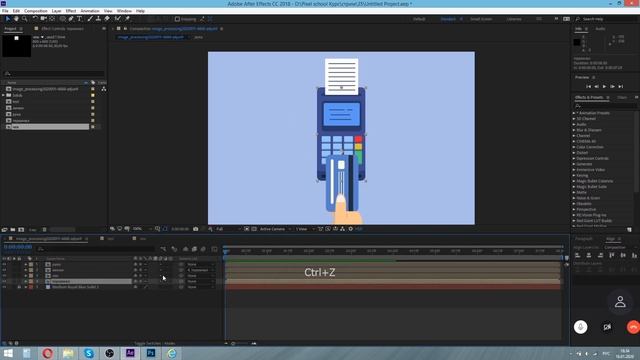Click the Windows taskbar After Effects icon
The width and height of the screenshot is (640, 360).
pos(130,353)
